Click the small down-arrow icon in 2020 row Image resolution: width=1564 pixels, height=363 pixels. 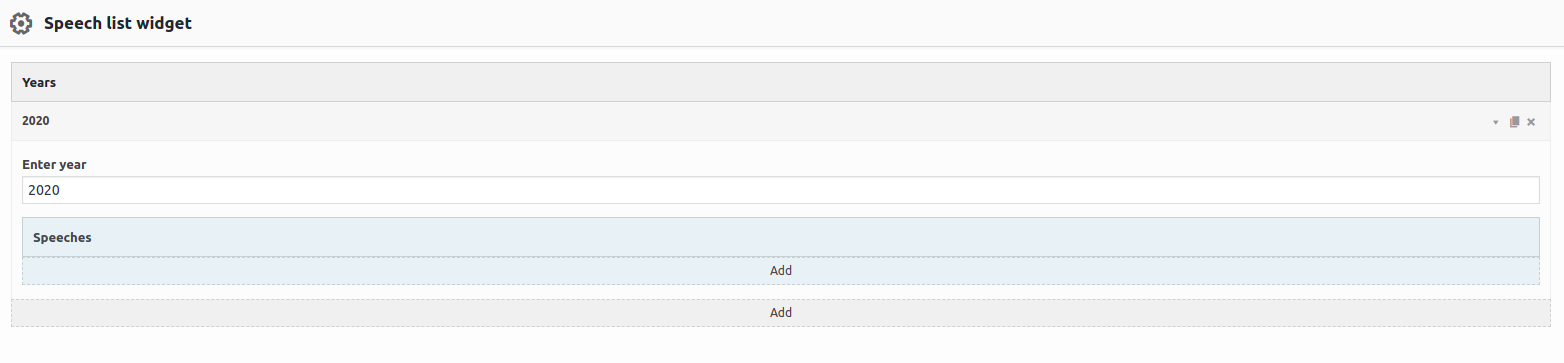(1496, 122)
